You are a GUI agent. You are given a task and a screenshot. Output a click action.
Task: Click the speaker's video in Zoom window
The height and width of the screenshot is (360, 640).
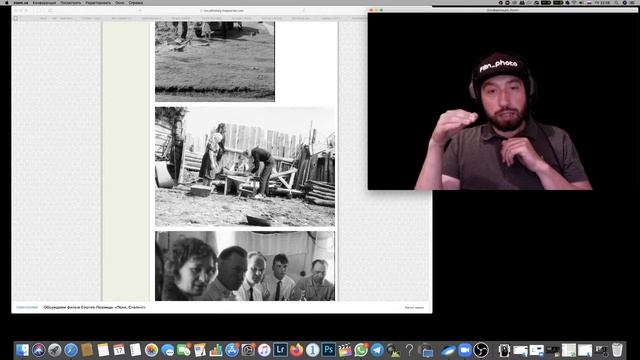tap(503, 101)
